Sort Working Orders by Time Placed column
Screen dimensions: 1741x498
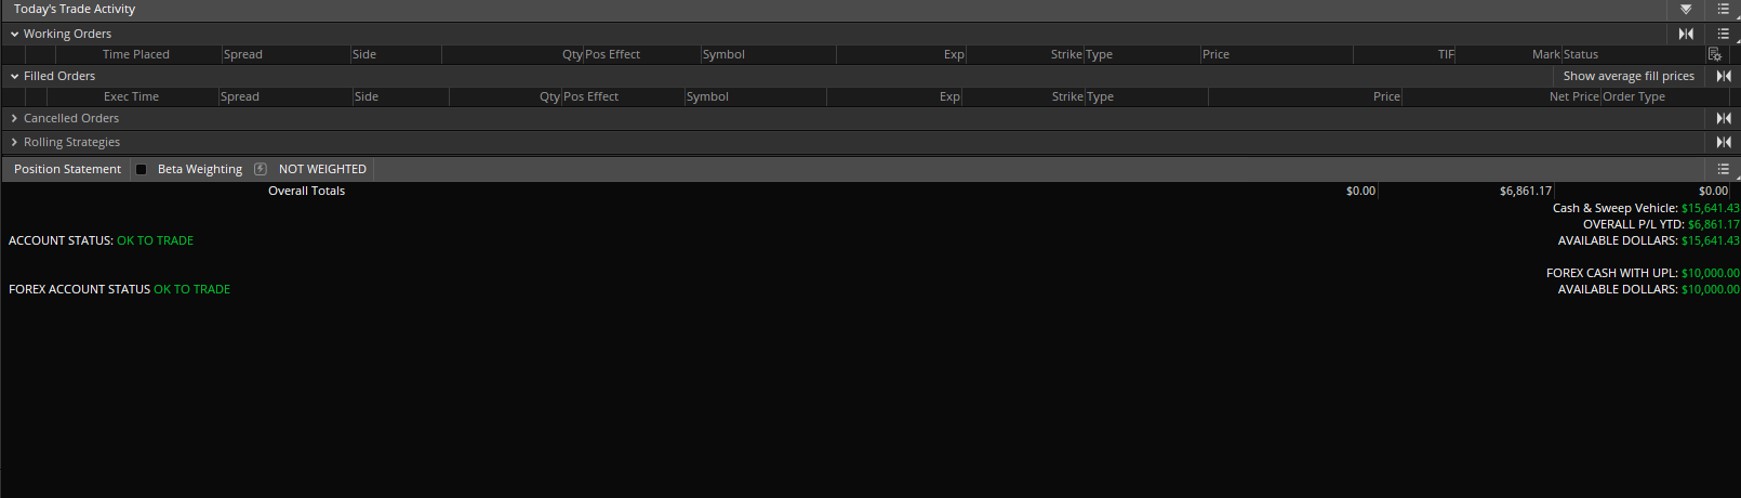(x=136, y=55)
